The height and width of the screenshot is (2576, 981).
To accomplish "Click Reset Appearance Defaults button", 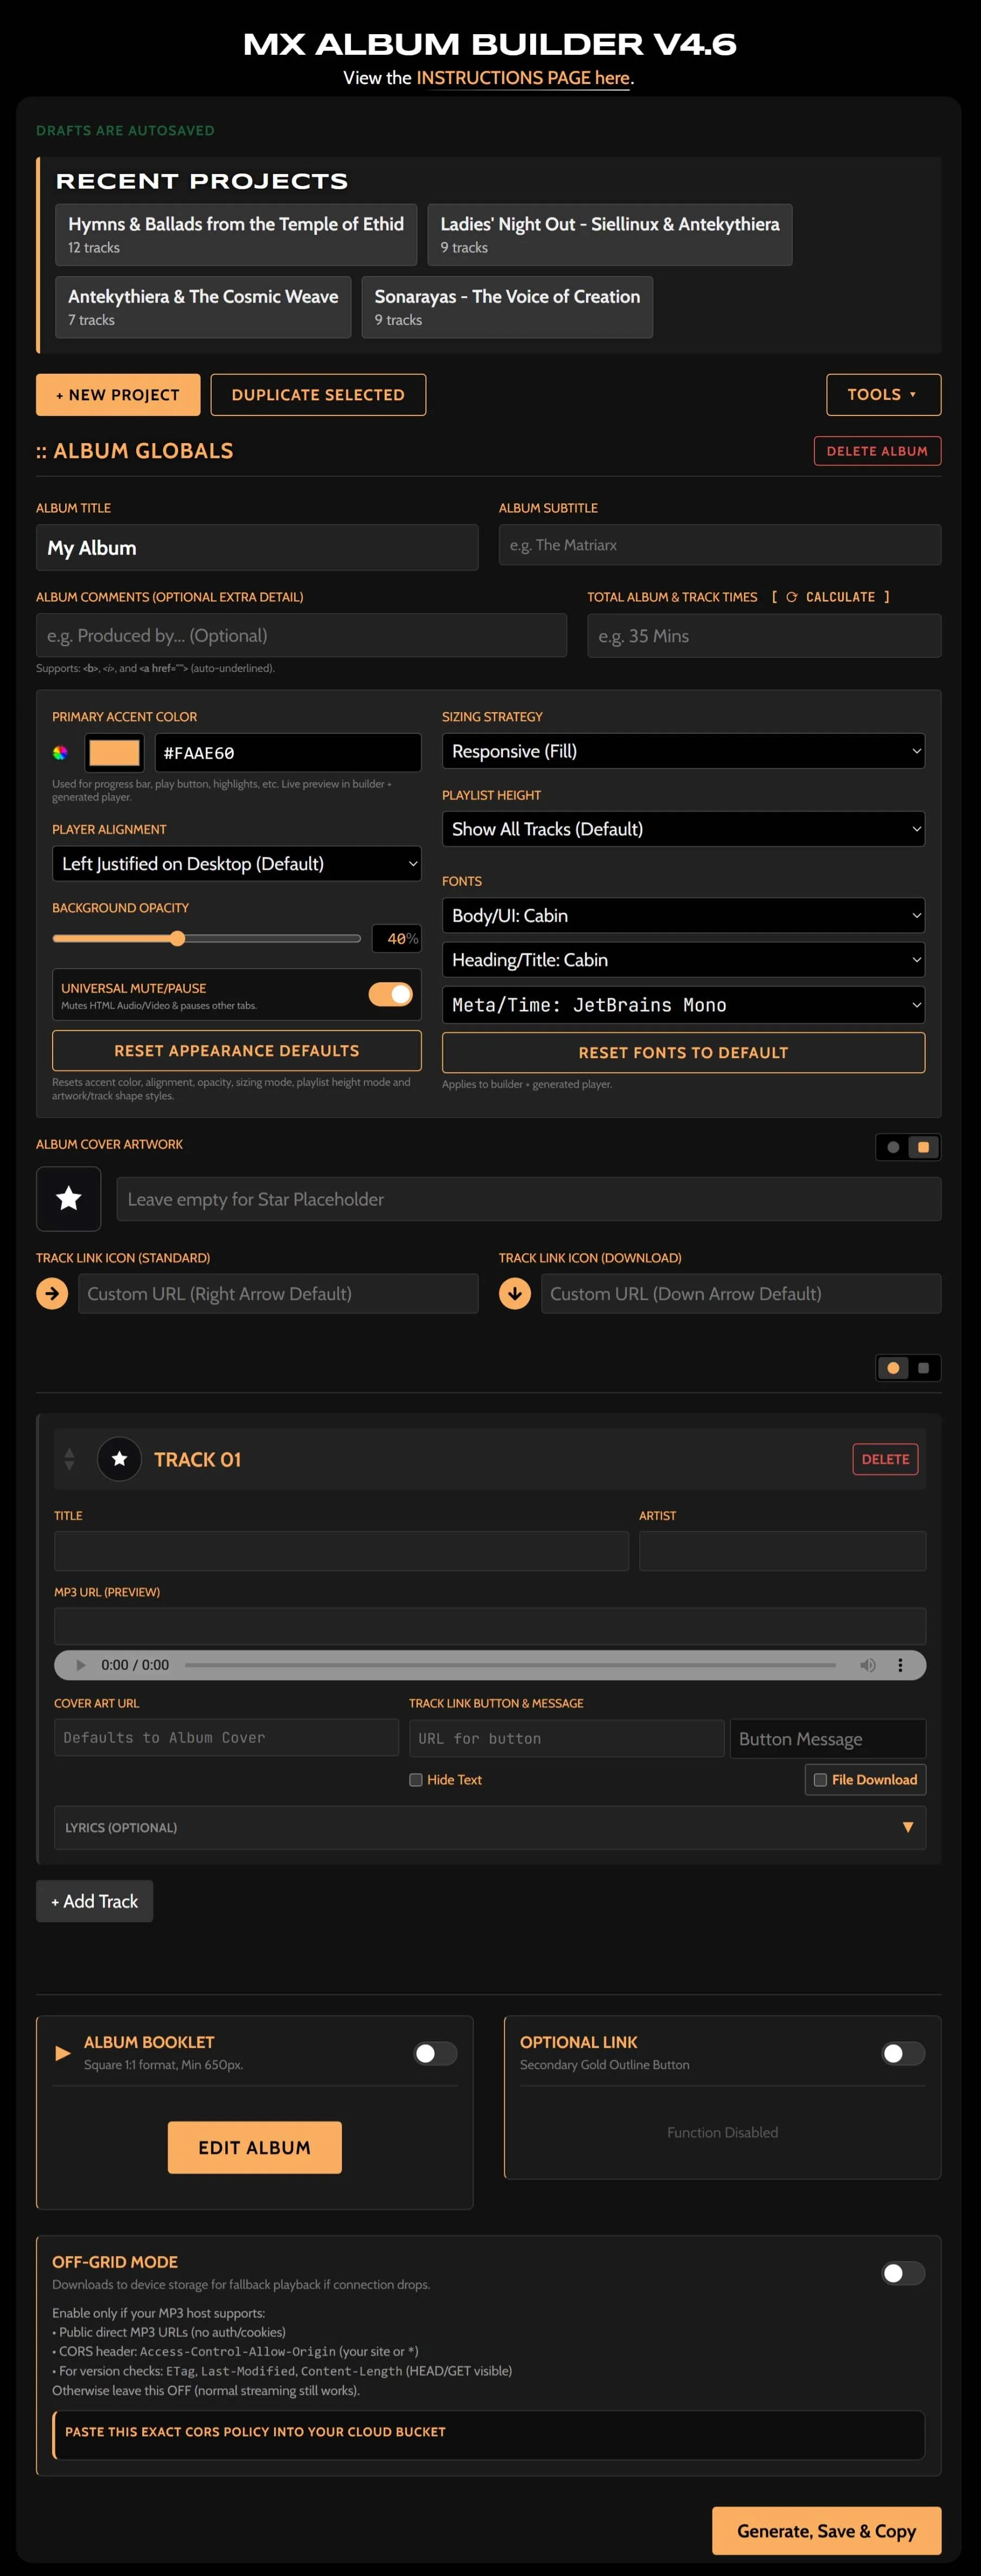I will click(236, 1050).
